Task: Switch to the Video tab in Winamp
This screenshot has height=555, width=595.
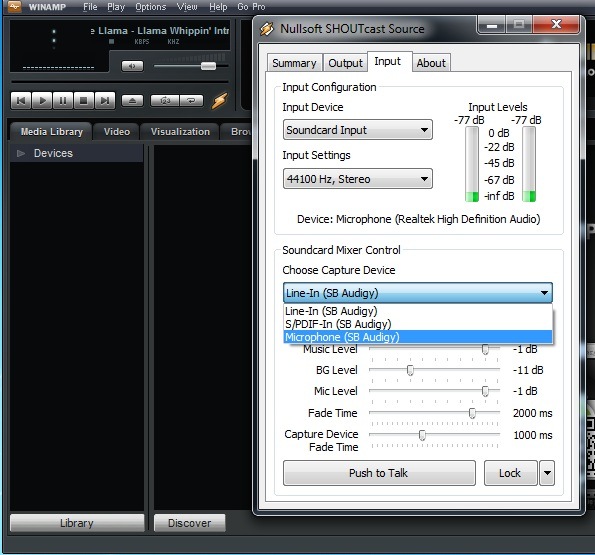Action: [117, 132]
